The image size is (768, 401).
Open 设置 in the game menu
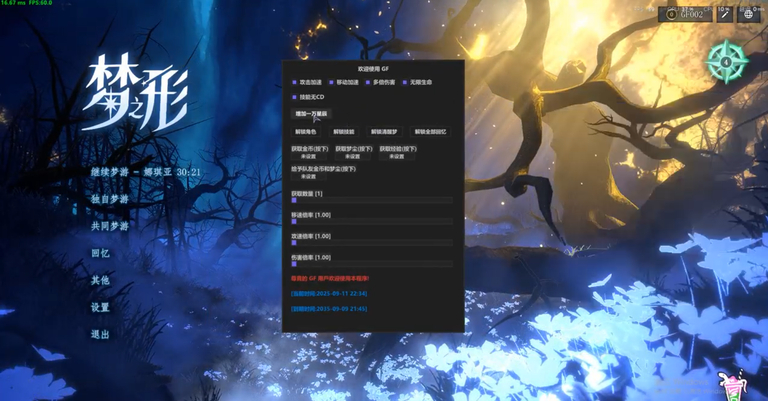point(100,307)
